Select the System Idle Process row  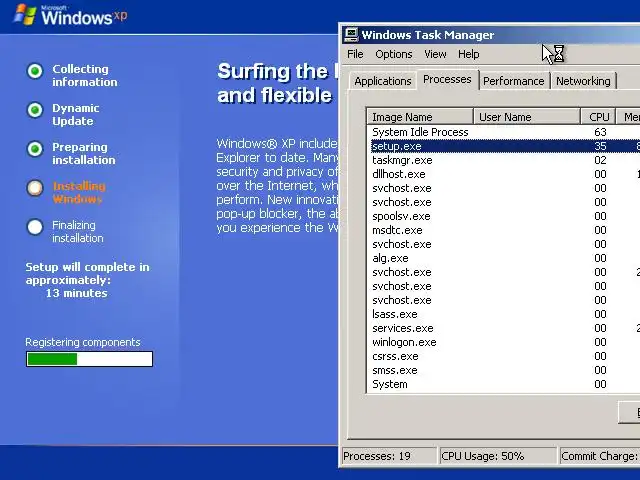coord(504,132)
